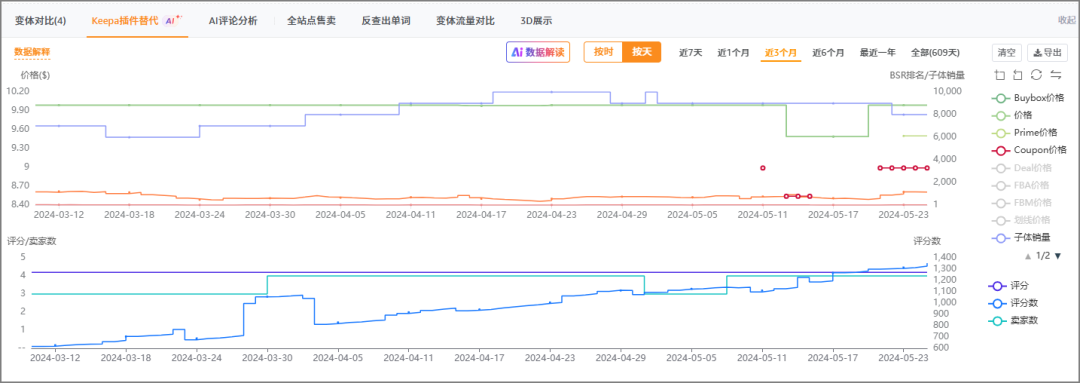Open the AI评论分析 tab
Viewport: 1080px width, 383px height.
(x=233, y=21)
